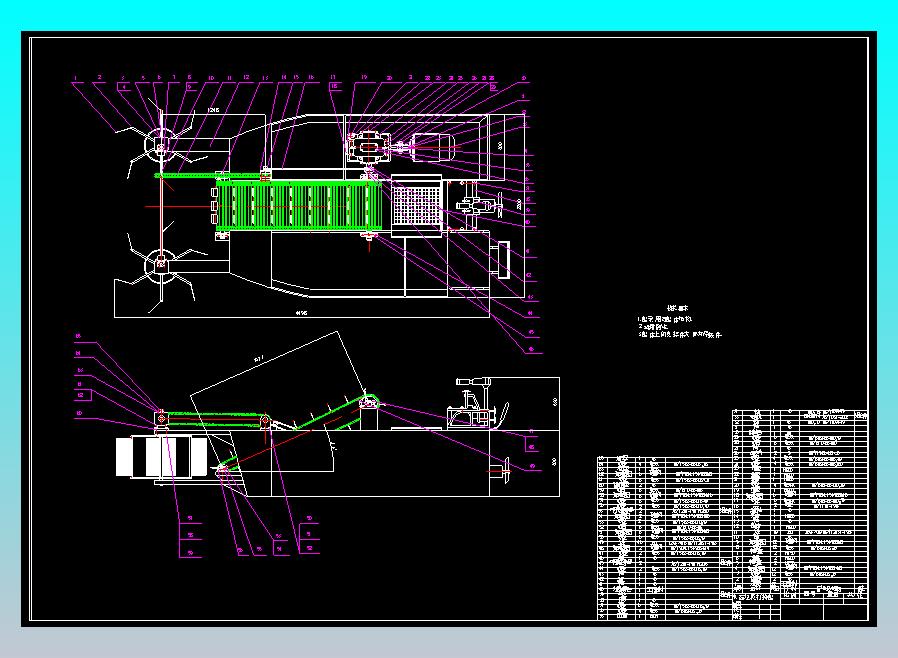898x658 pixels.
Task: Select the rectangular outboard bracket in top view
Action: point(501,259)
